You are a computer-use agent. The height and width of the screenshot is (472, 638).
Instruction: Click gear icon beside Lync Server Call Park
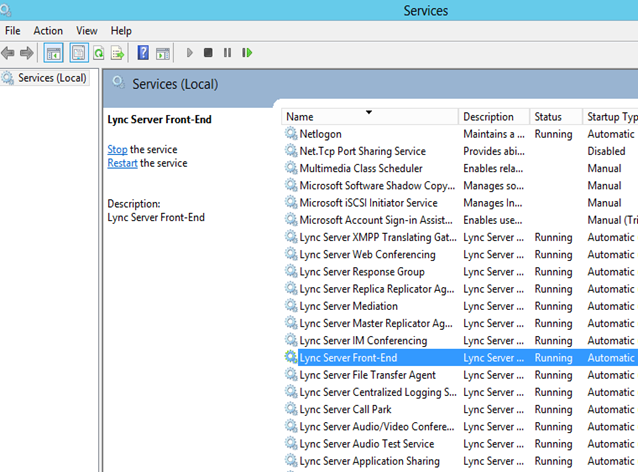tap(291, 409)
